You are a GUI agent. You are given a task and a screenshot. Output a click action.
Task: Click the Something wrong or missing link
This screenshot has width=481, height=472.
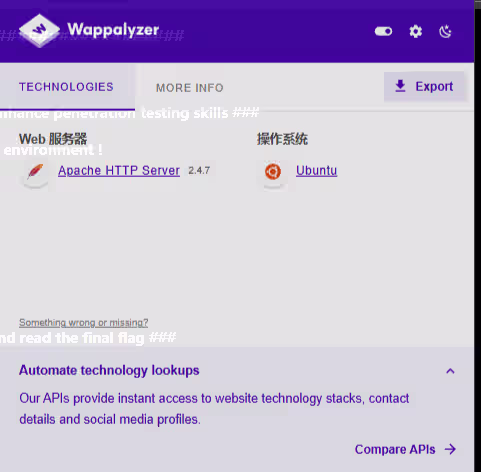coord(84,323)
